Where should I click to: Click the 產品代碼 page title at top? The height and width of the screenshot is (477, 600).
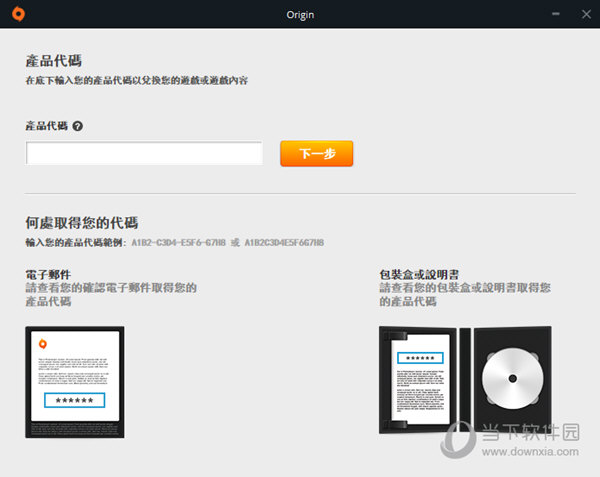(x=53, y=61)
